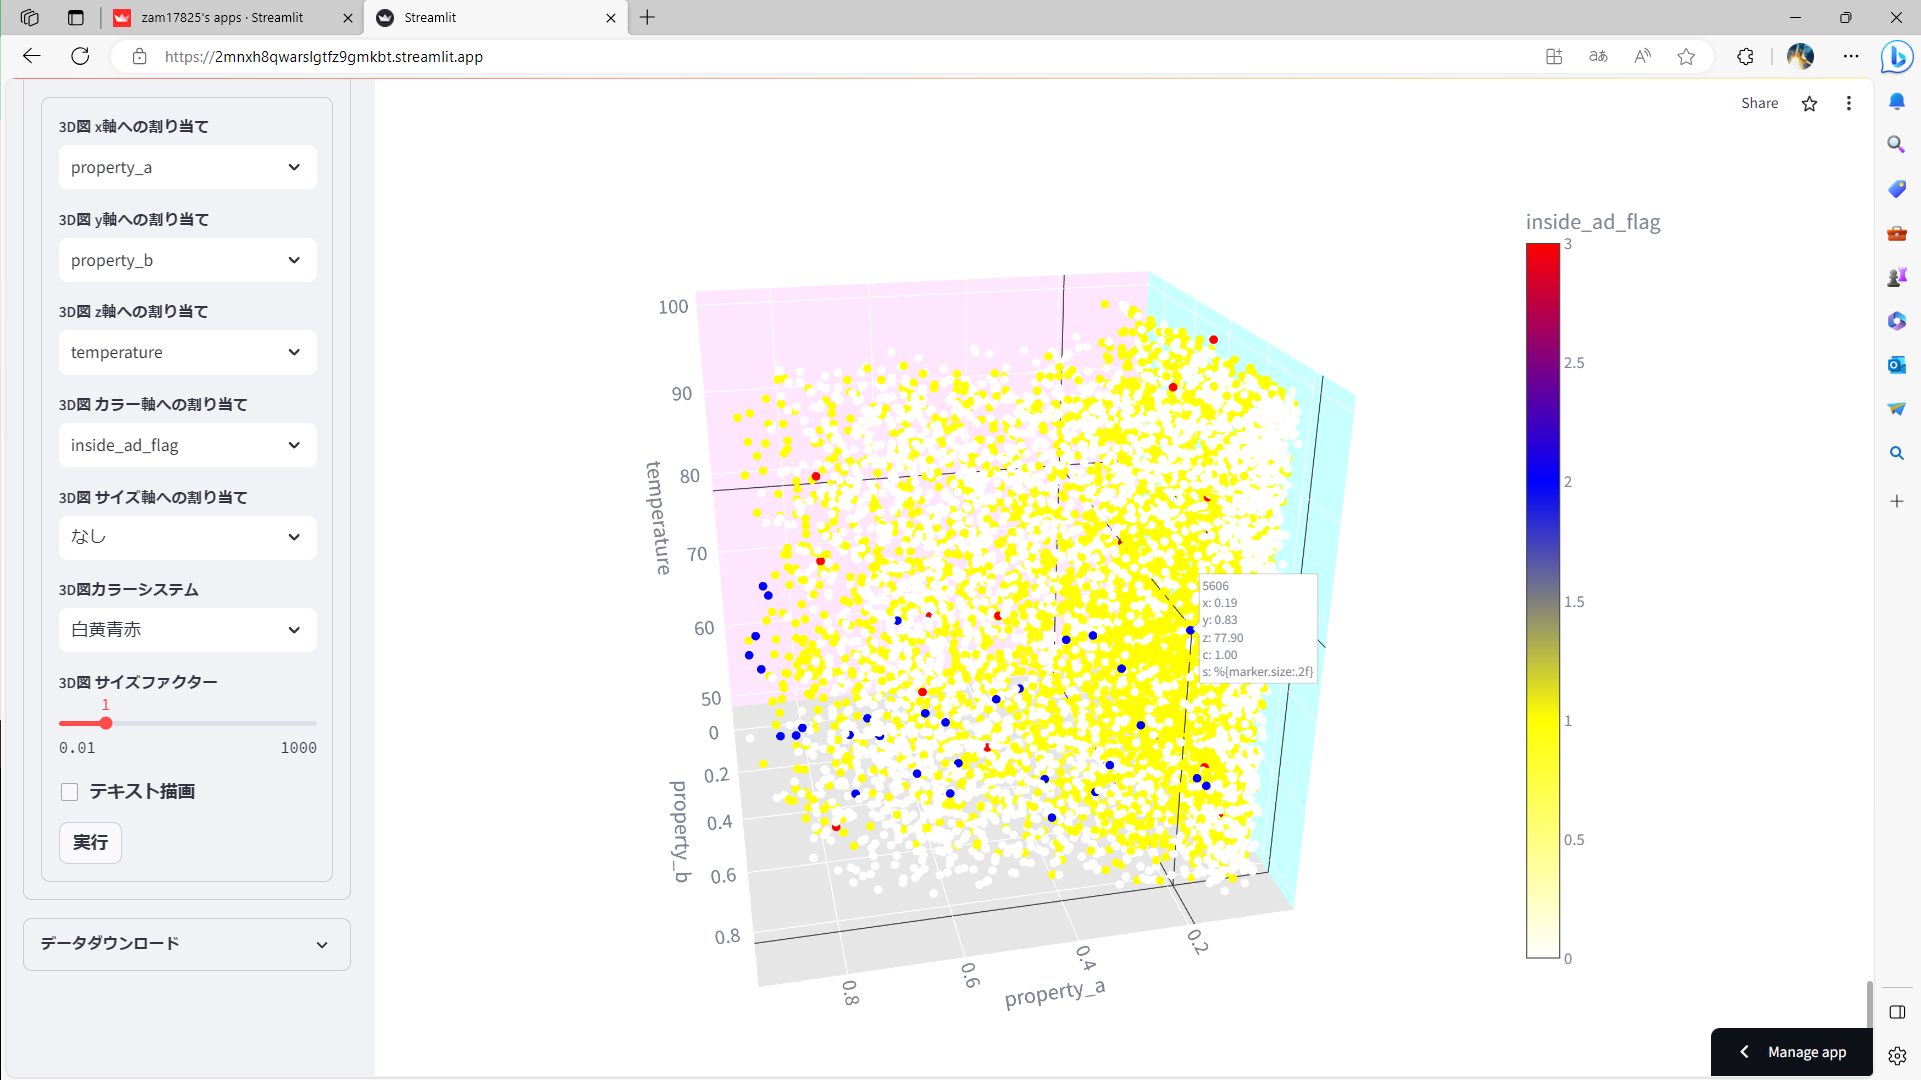Click the translate page icon
Viewport: 1921px width, 1080px height.
click(x=1598, y=57)
